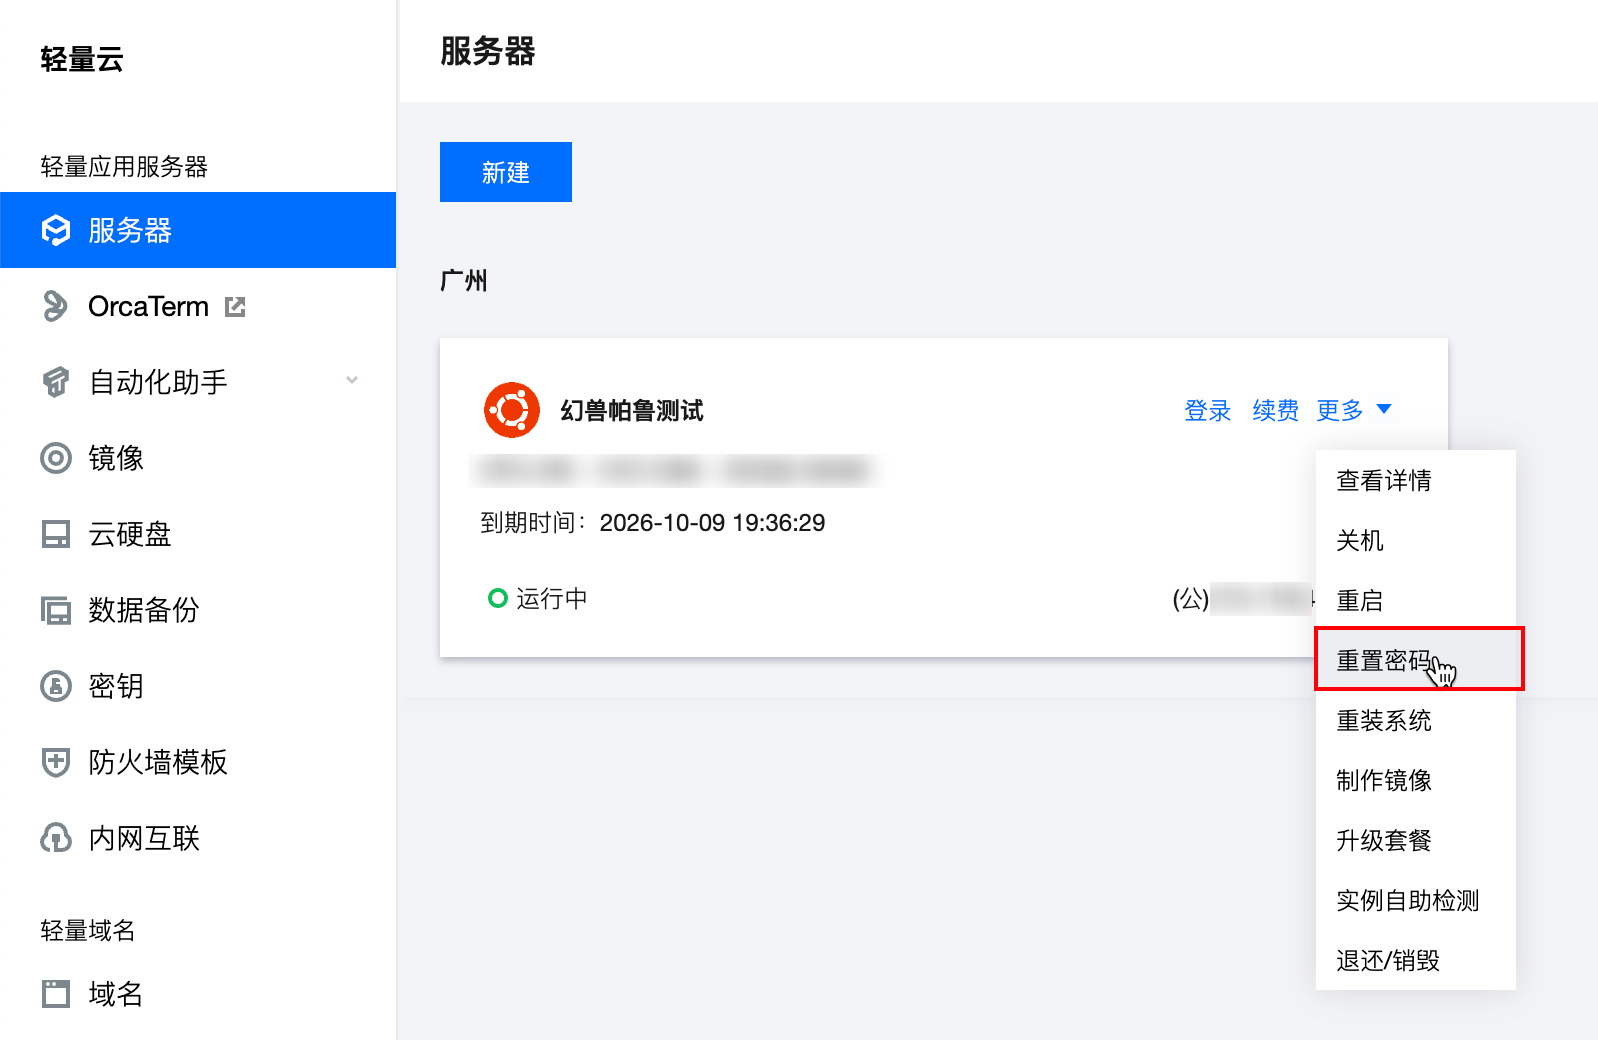1598x1040 pixels.
Task: Click the 登录 link
Action: pos(1207,410)
